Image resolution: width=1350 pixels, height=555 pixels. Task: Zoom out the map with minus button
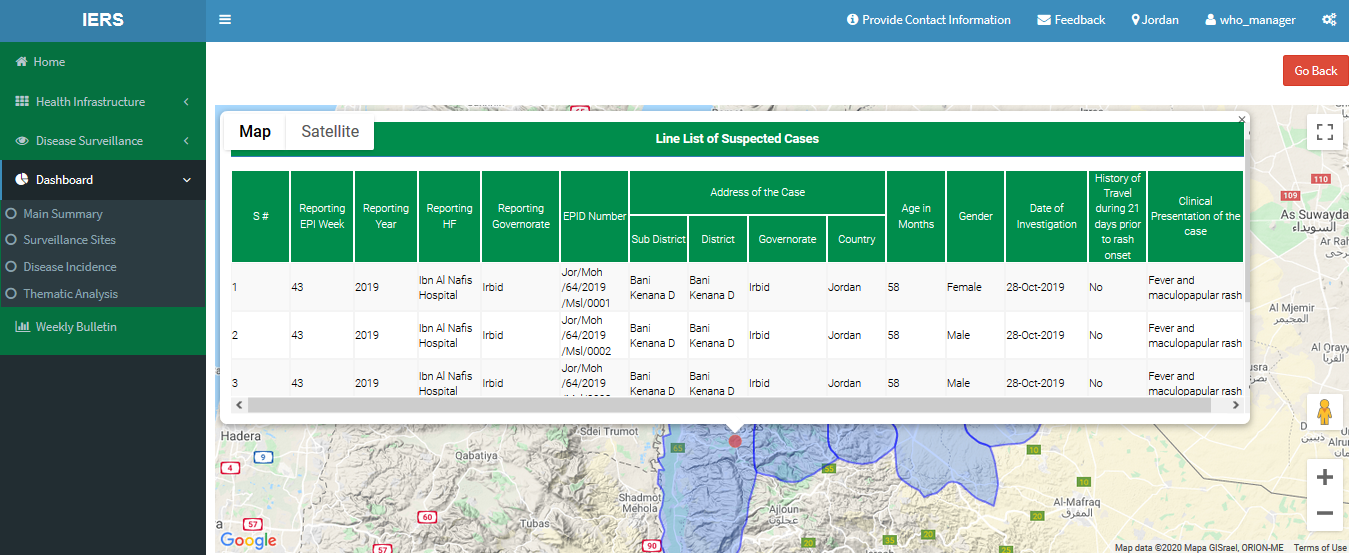1325,514
